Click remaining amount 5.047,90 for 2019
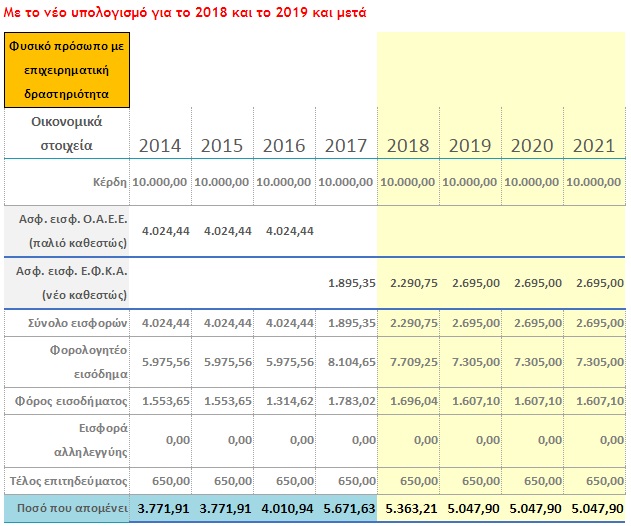631x526 pixels. click(x=473, y=509)
